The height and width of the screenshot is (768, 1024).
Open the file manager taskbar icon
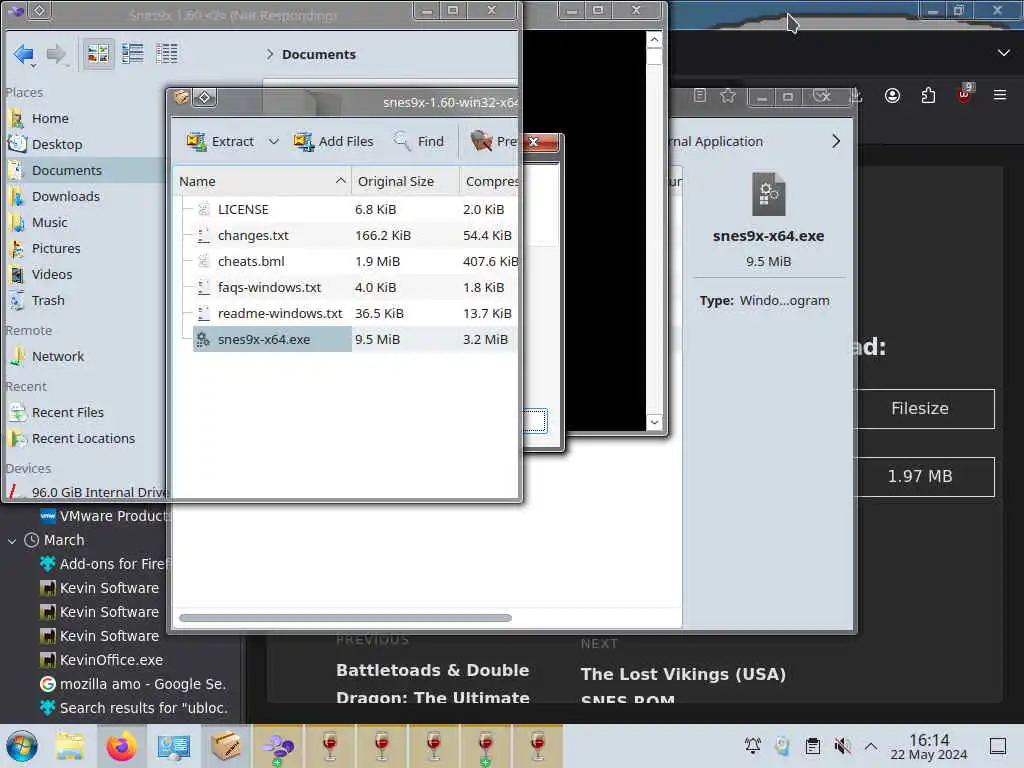pyautogui.click(x=69, y=746)
